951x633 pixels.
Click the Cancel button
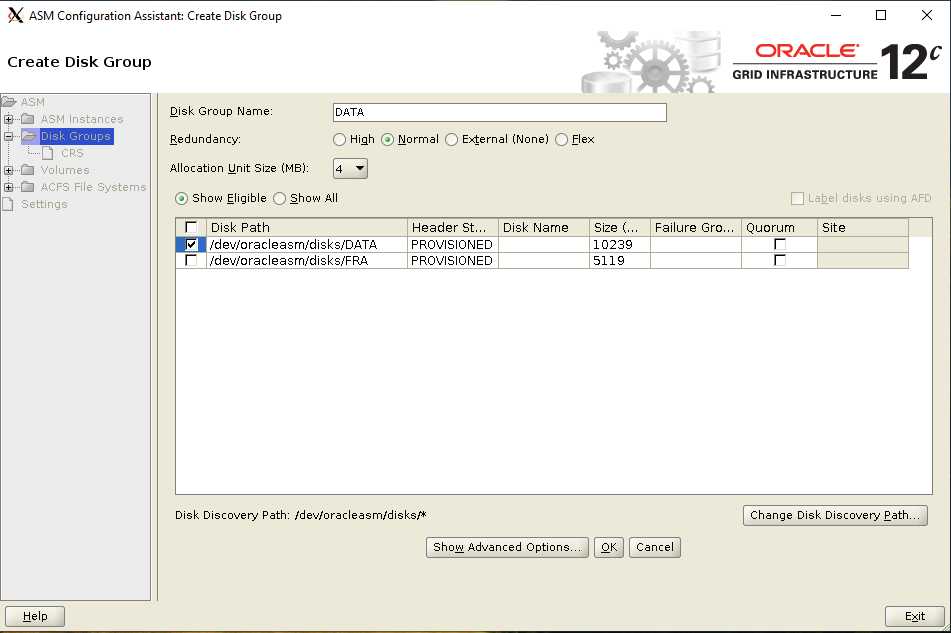pos(655,547)
